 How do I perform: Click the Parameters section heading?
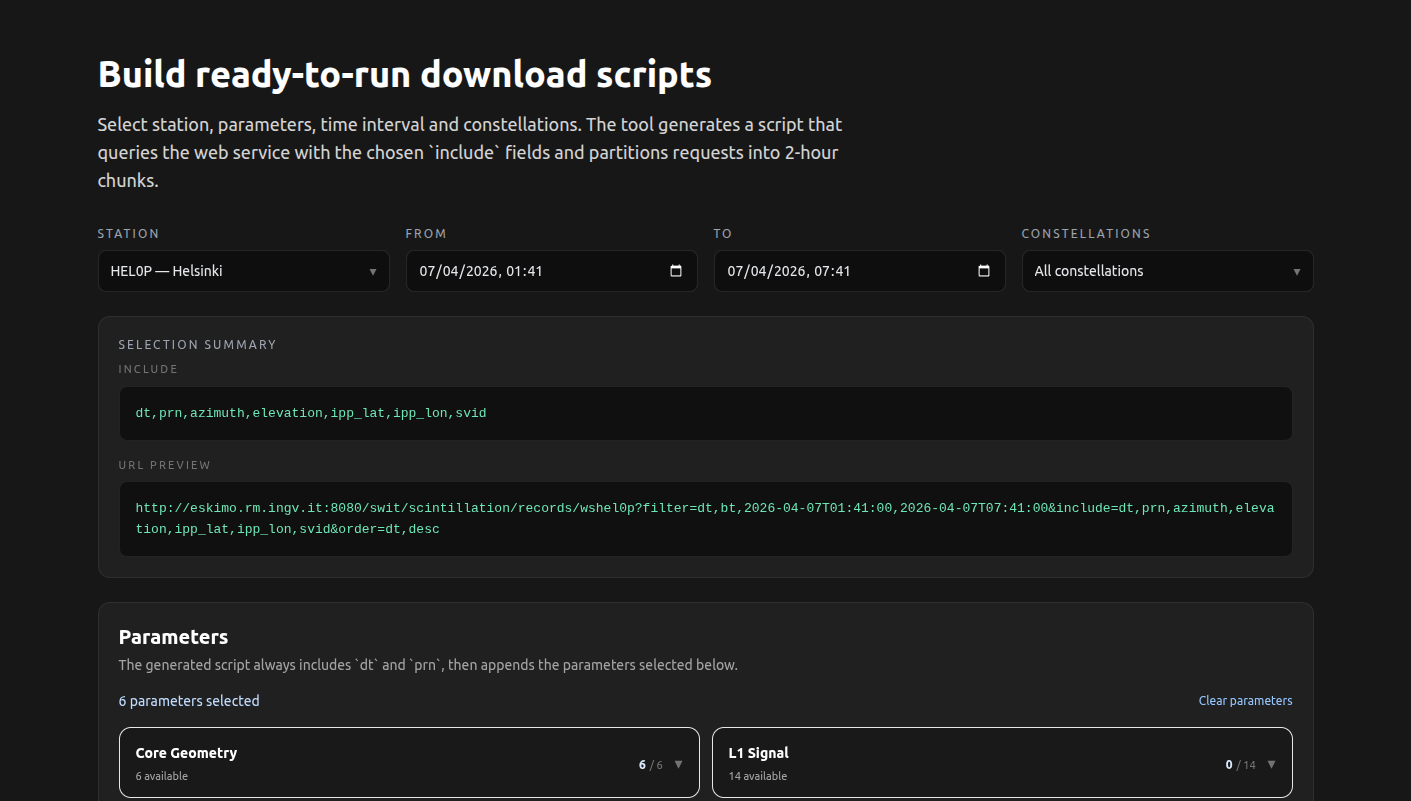pyautogui.click(x=173, y=637)
